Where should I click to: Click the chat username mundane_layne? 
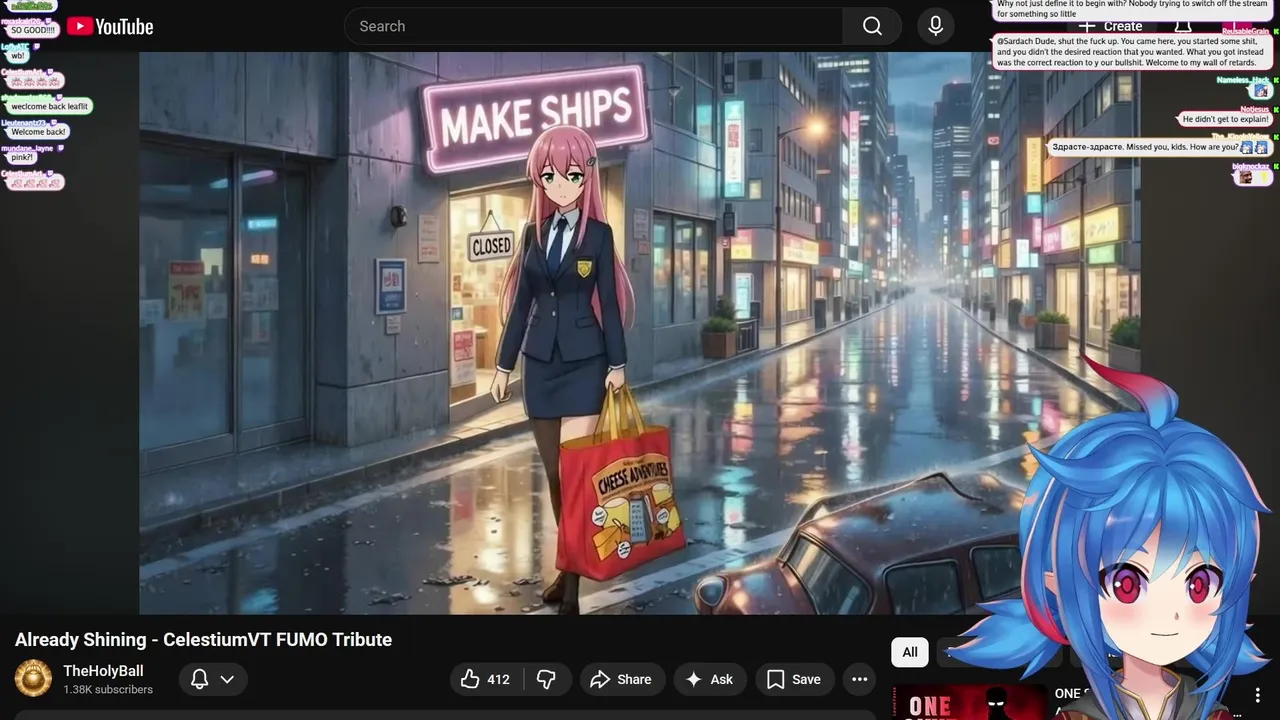[27, 148]
